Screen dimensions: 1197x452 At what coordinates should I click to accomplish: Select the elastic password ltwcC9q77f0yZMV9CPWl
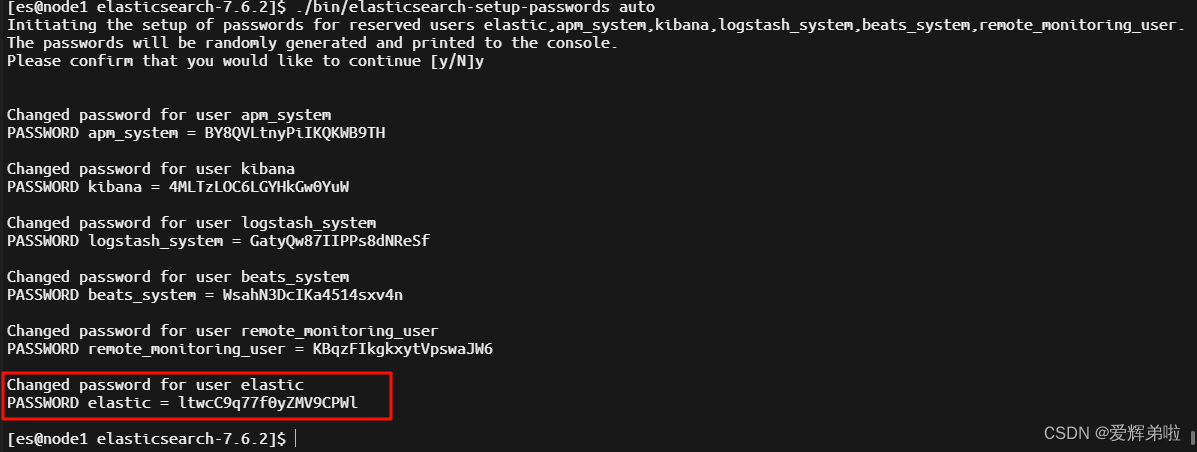[x=268, y=403]
